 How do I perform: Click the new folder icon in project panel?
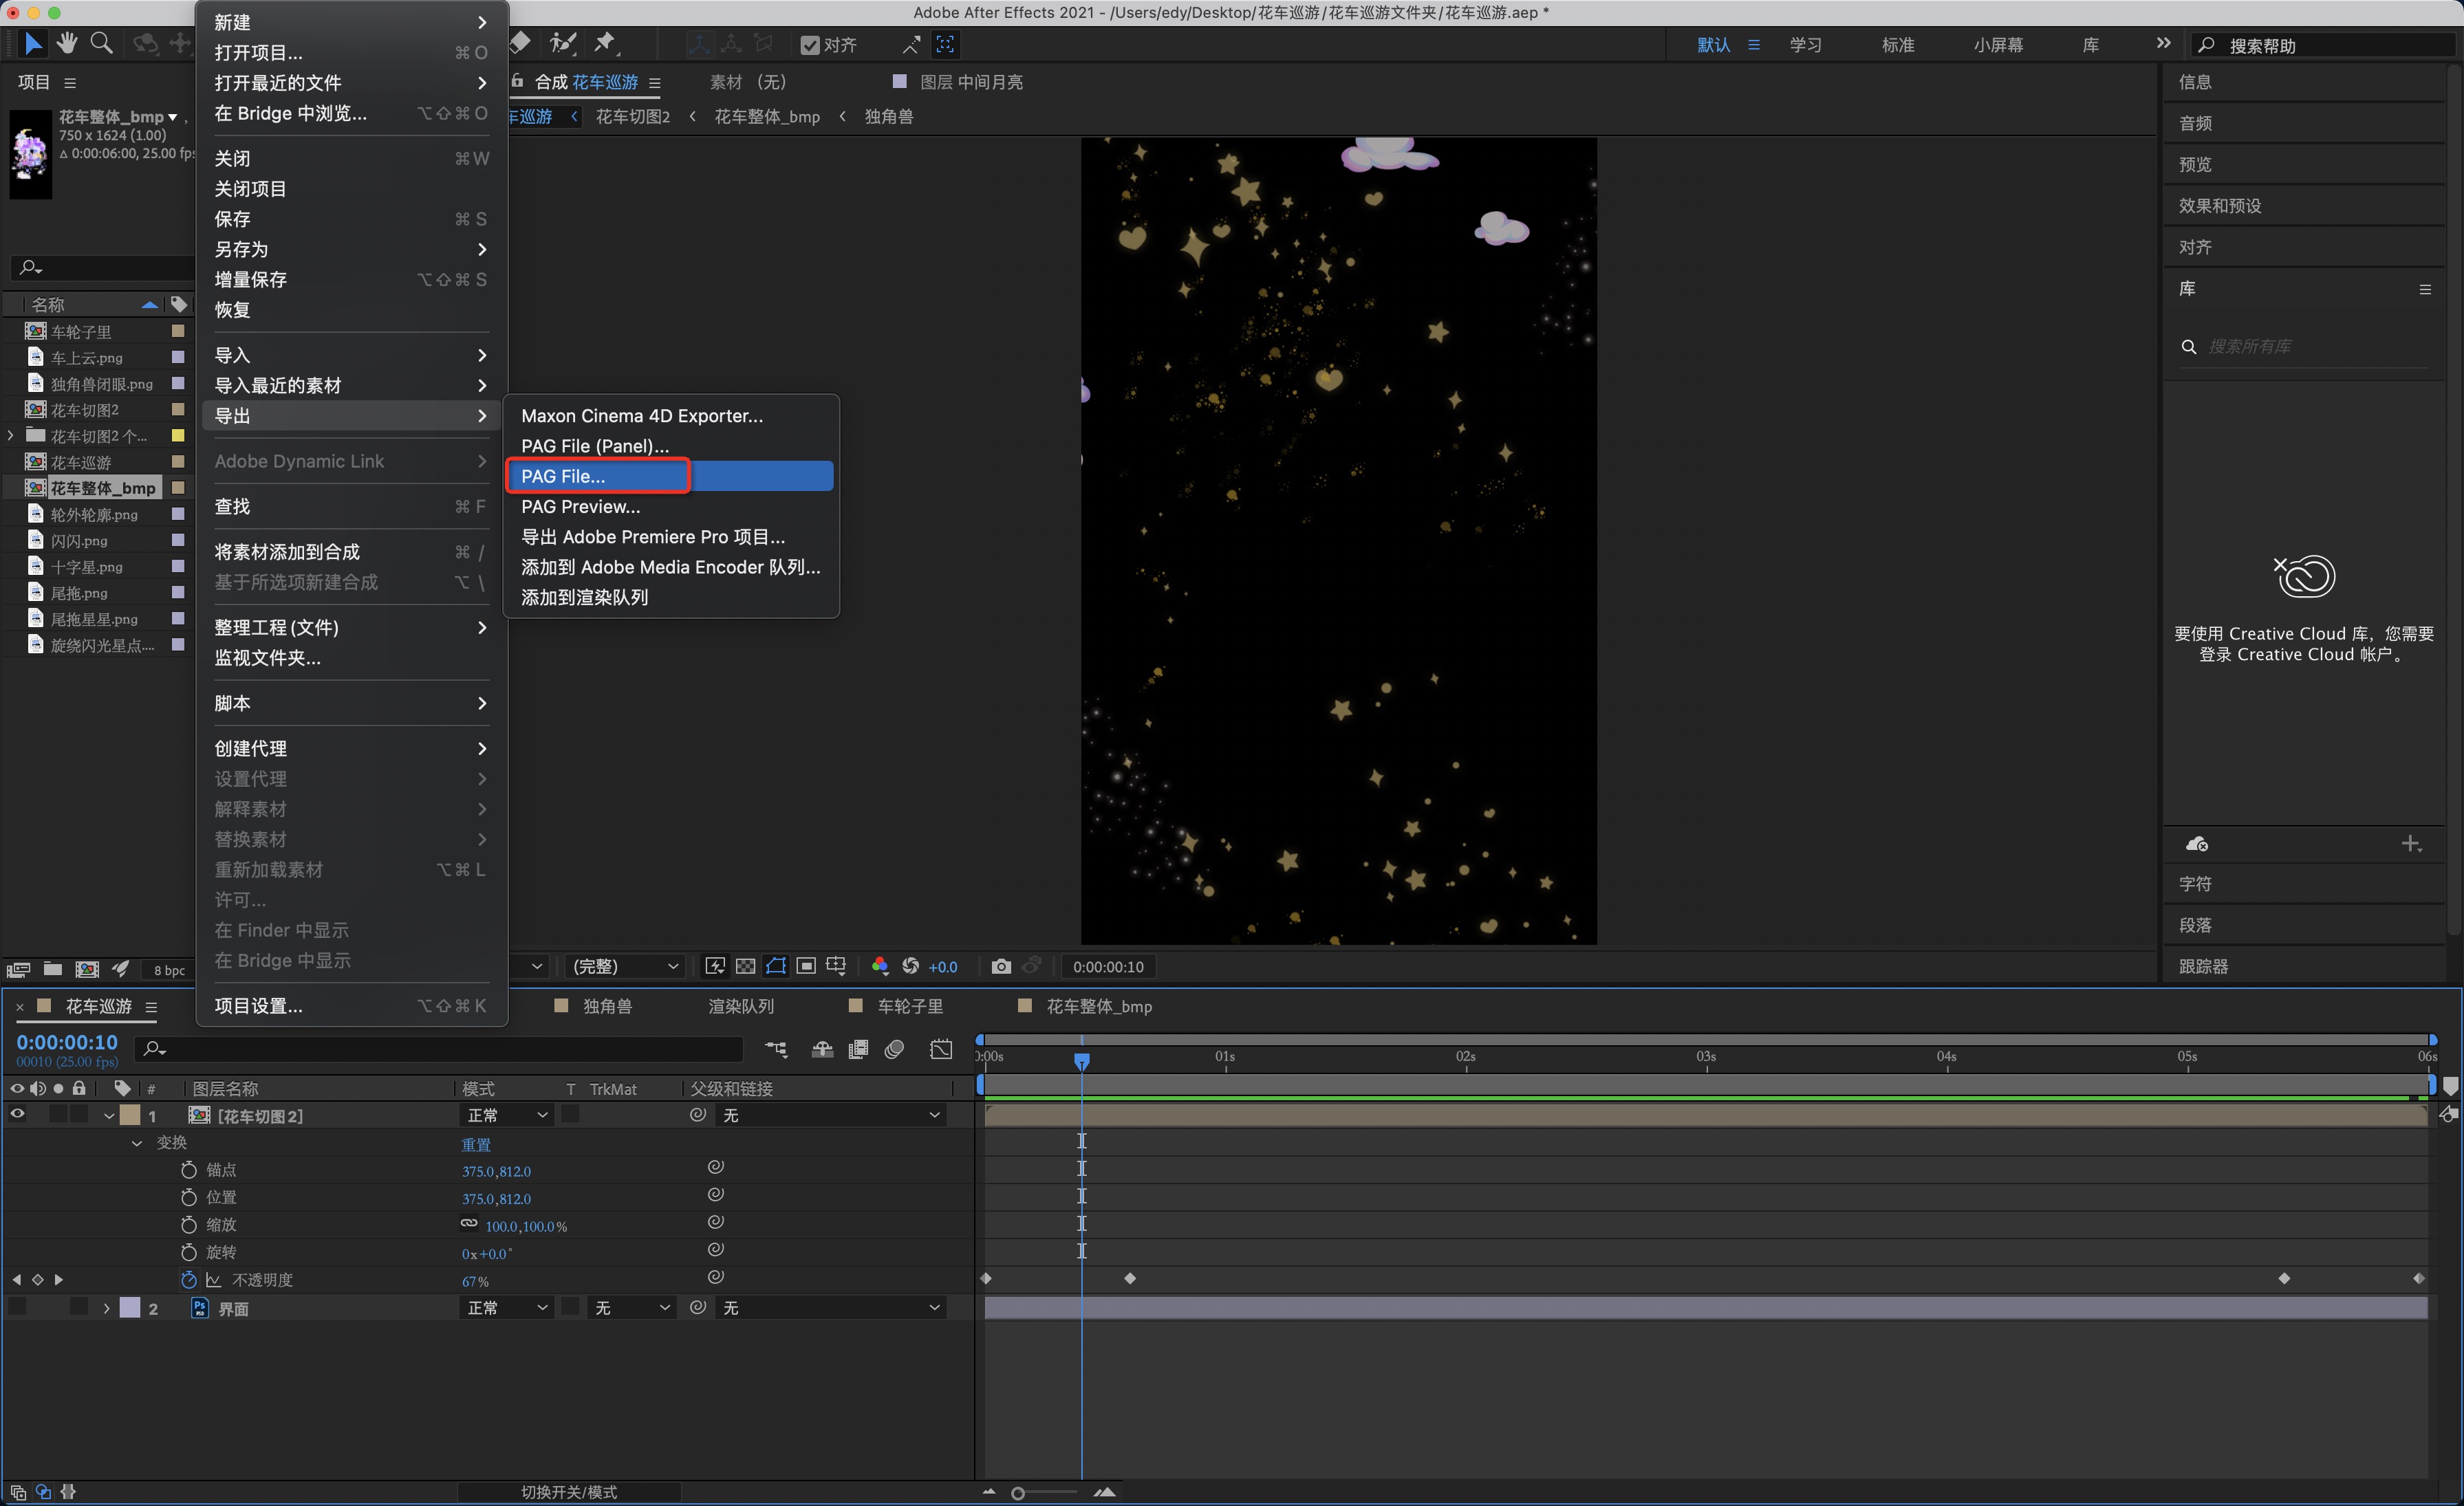[53, 969]
